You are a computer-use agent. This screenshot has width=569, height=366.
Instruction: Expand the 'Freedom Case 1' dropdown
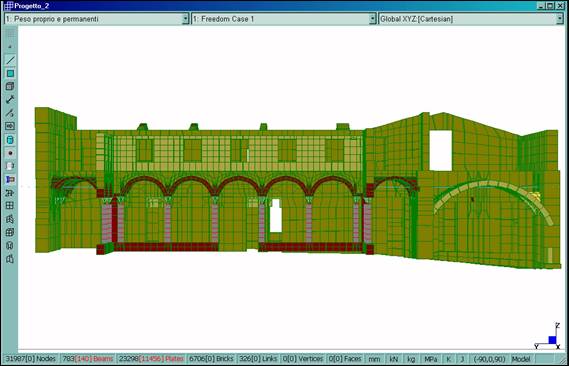(x=284, y=19)
